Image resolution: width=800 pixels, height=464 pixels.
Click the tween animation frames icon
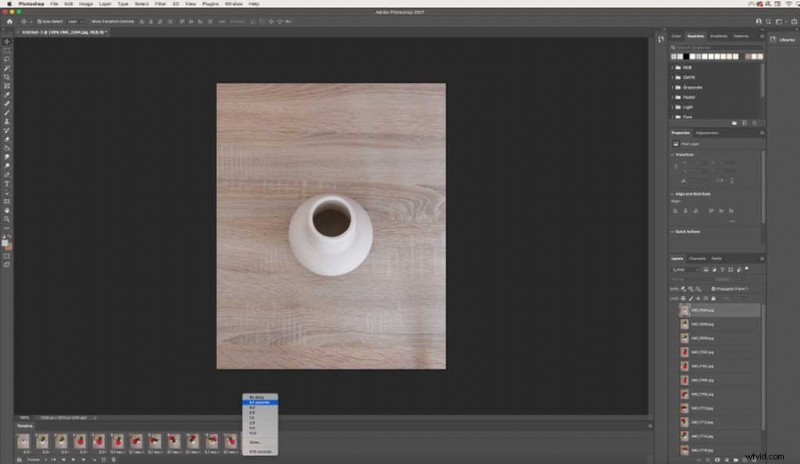(94, 459)
